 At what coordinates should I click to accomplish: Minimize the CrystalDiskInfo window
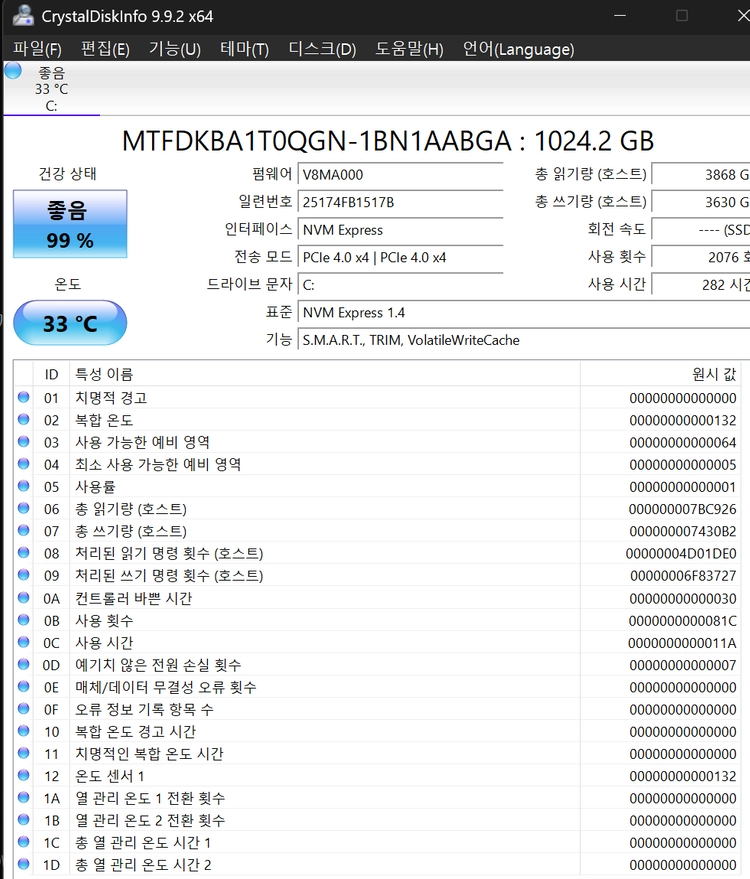point(620,16)
